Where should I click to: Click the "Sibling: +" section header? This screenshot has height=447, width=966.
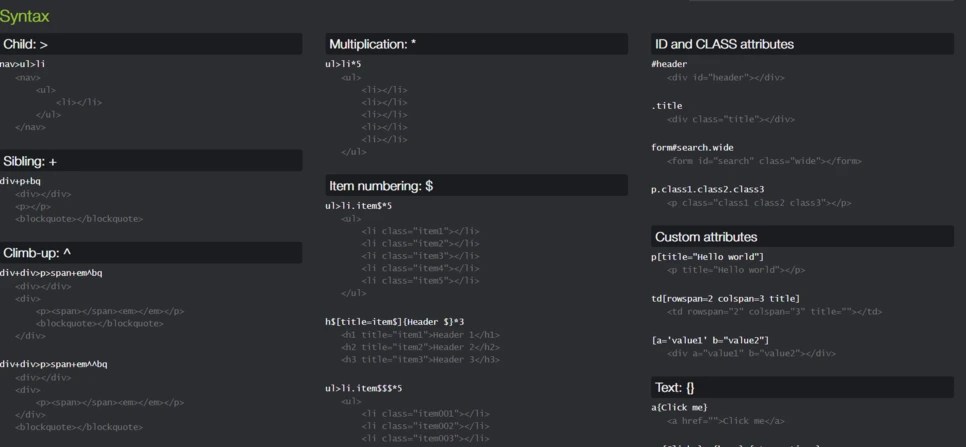pyautogui.click(x=30, y=161)
